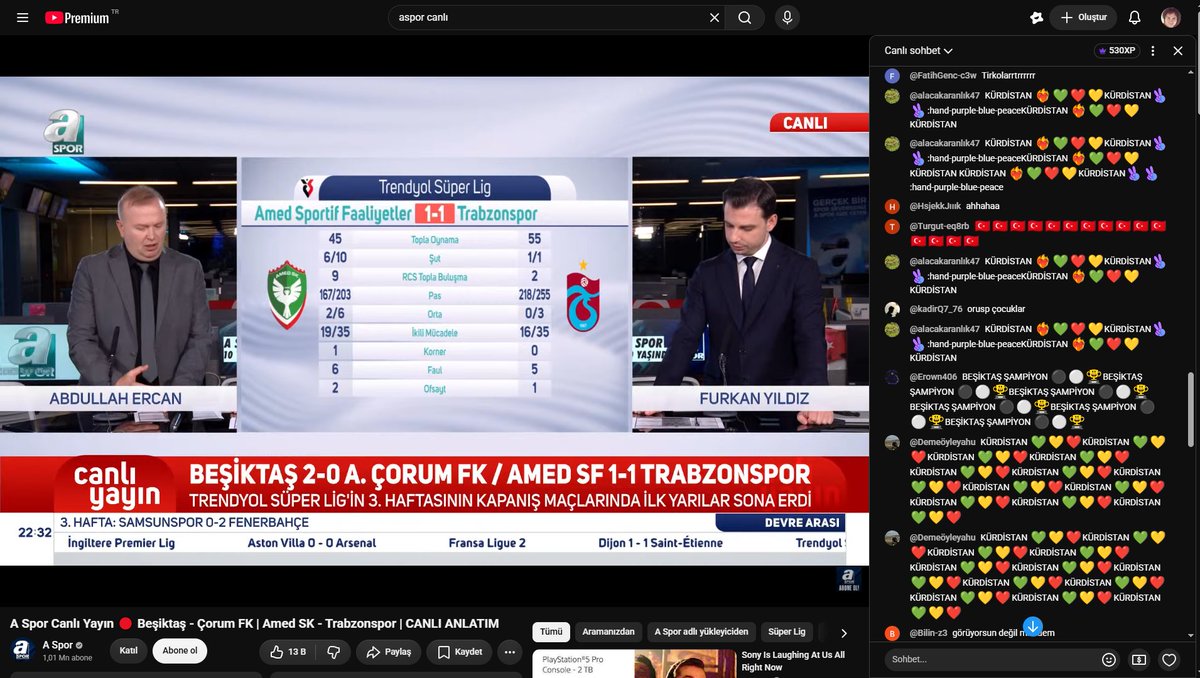Screen dimensions: 1200x678
Task: Open the chat emoji picker
Action: click(1108, 660)
